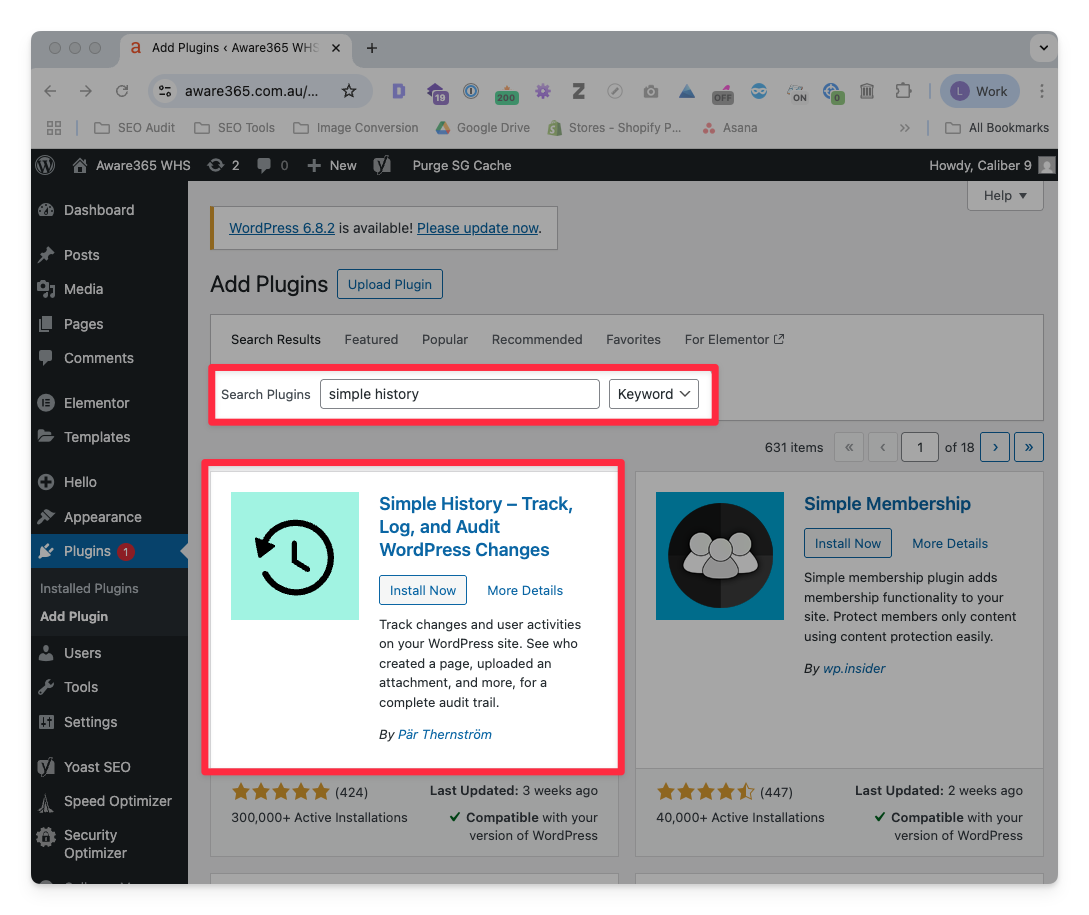Go to the next results page

[x=995, y=447]
